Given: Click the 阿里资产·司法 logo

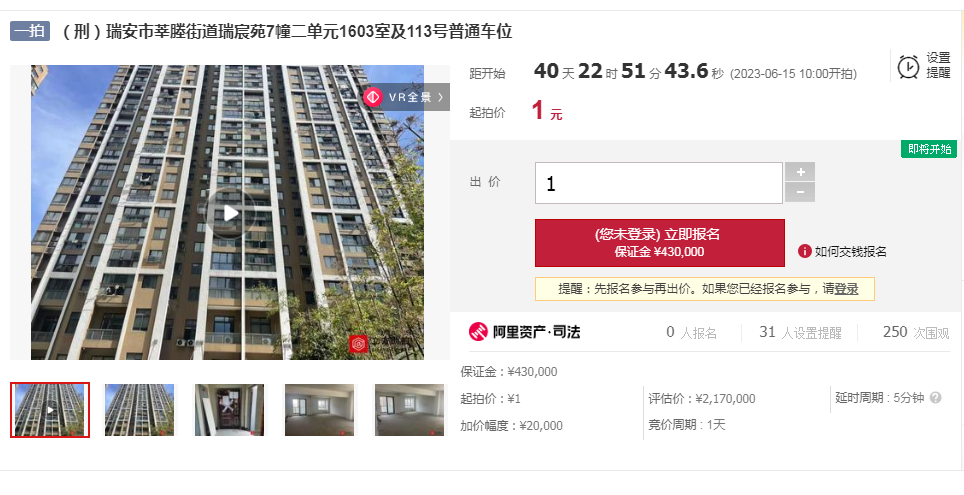Looking at the screenshot, I should click(524, 332).
